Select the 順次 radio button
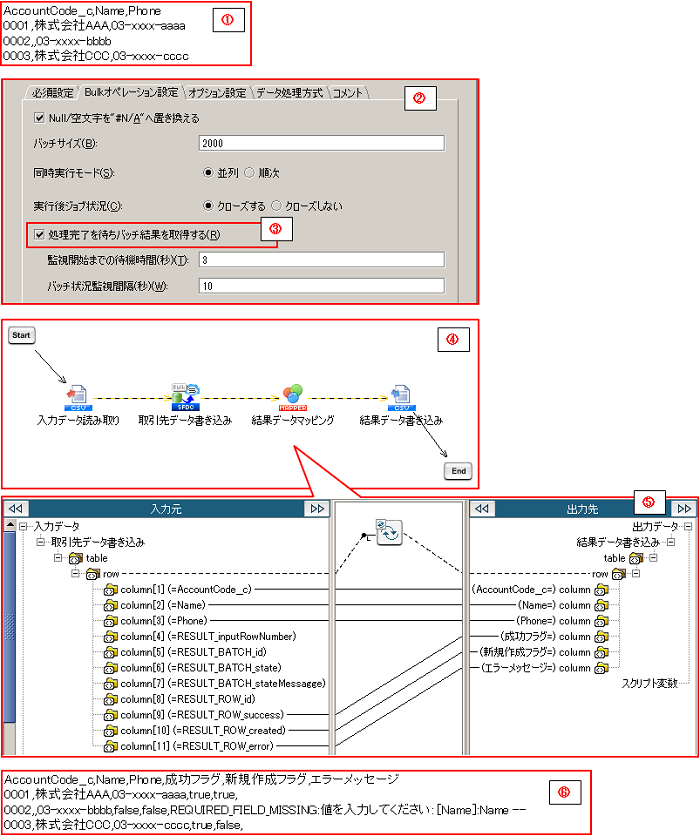 pyautogui.click(x=250, y=172)
